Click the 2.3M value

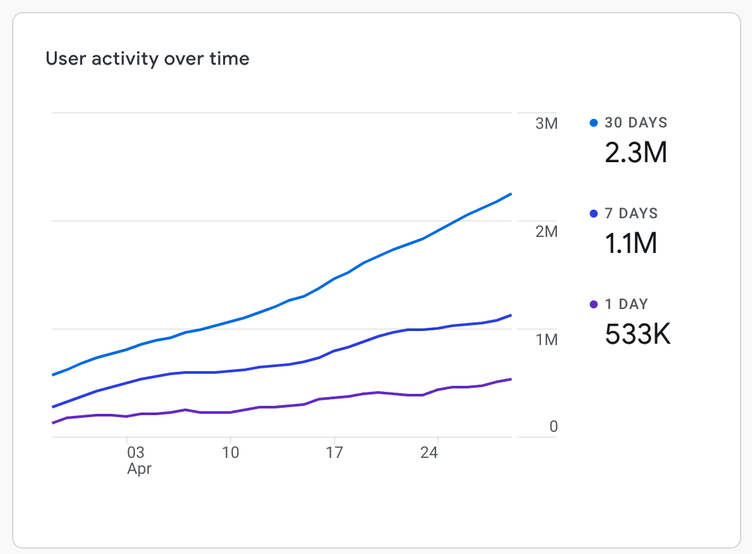635,153
